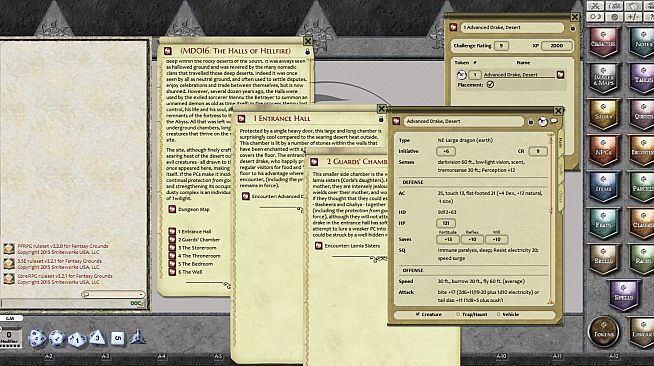This screenshot has height=366, width=654.
Task: Click the token image in encounter row
Action: 461,75
